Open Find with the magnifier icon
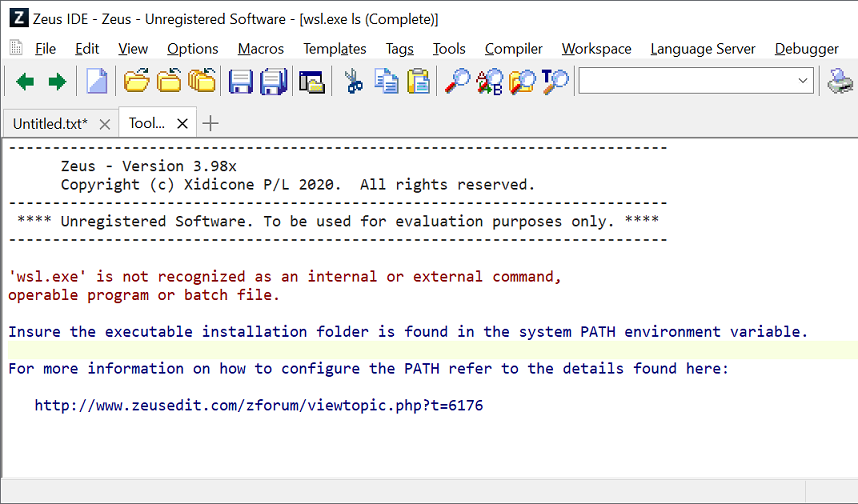858x504 pixels. point(457,82)
